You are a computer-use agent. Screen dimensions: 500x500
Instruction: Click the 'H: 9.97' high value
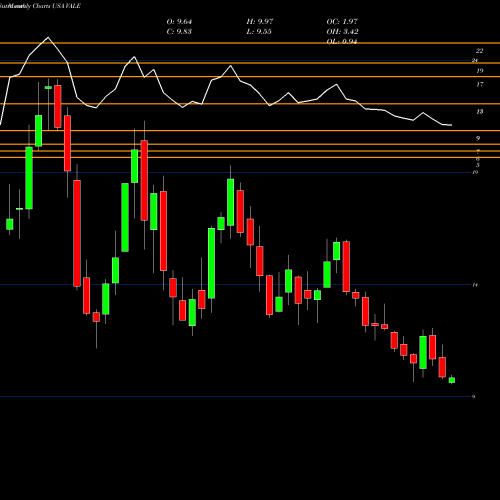(x=260, y=22)
